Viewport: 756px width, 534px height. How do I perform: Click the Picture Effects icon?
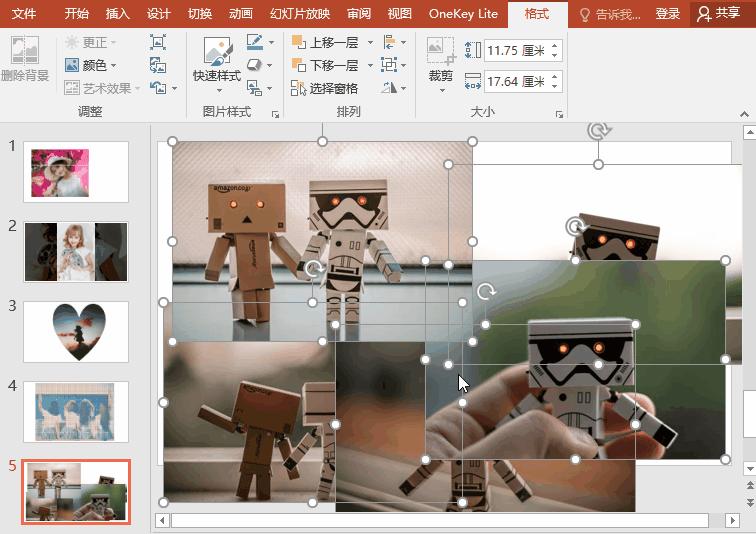254,65
